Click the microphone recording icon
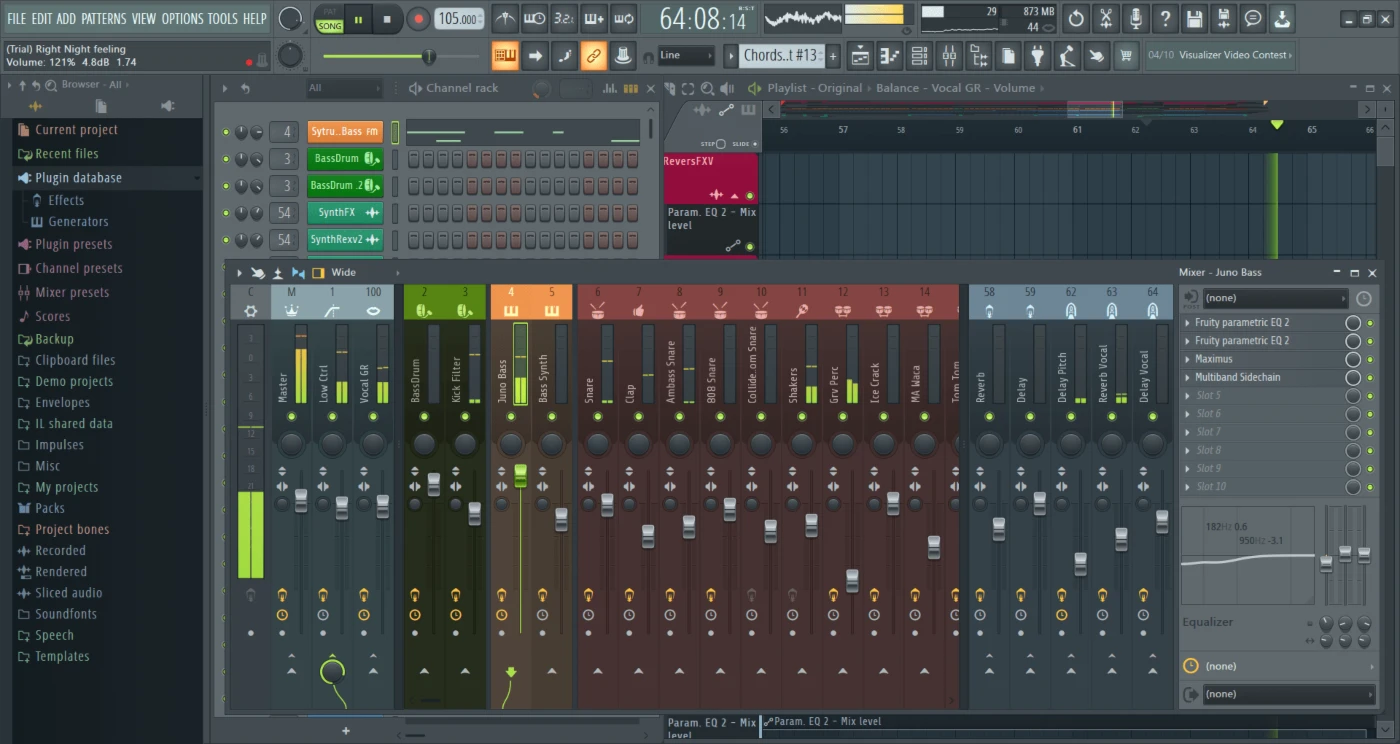Viewport: 1400px width, 744px height. coord(1135,19)
